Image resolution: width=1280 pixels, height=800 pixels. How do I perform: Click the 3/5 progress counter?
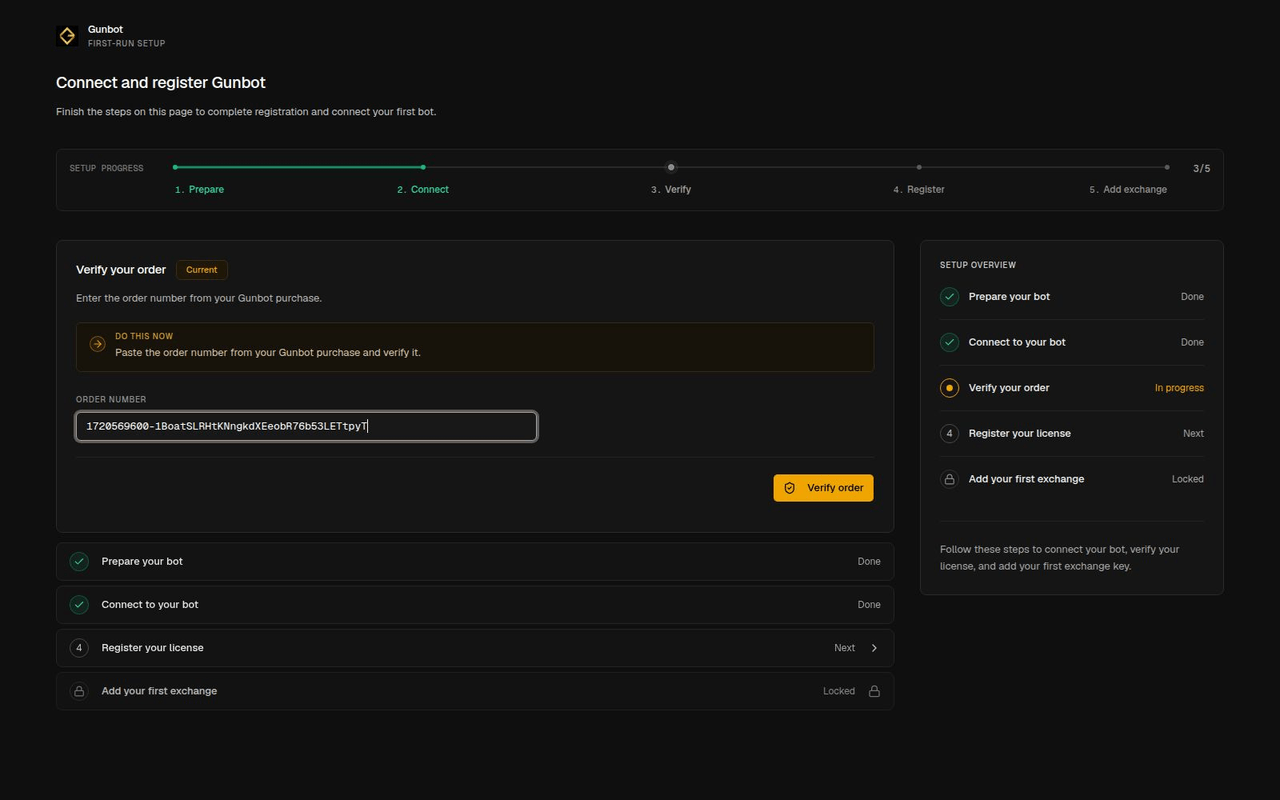click(x=1202, y=169)
